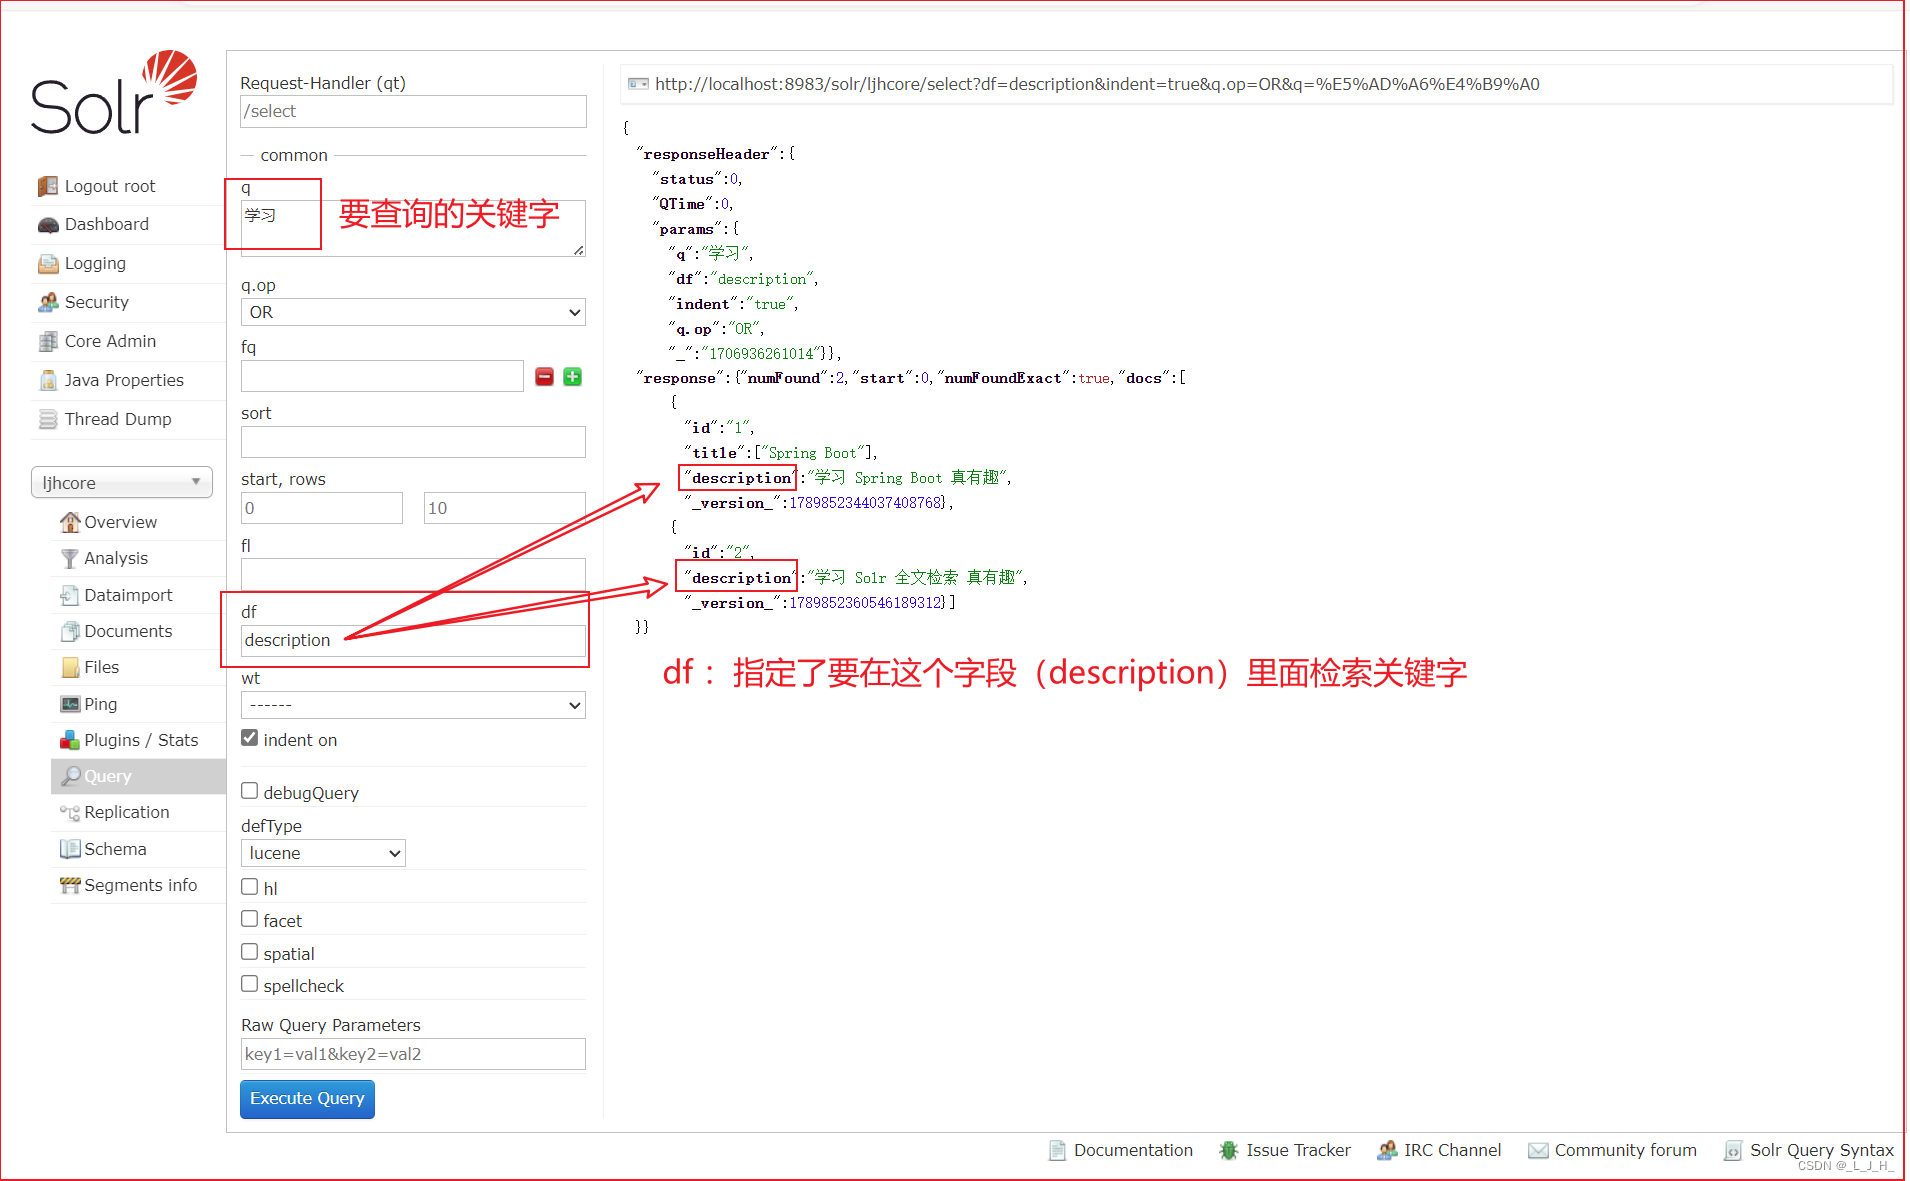This screenshot has width=1910, height=1181.
Task: Focus the start offset field
Action: click(322, 508)
